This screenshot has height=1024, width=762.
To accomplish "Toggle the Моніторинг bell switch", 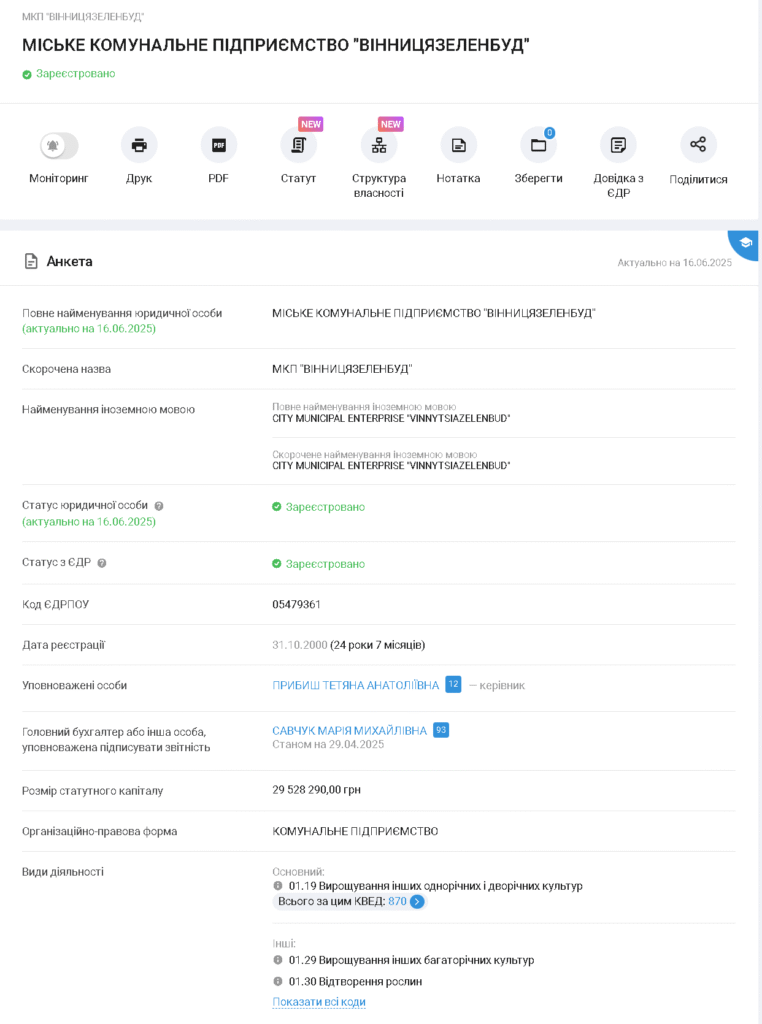I will [58, 146].
